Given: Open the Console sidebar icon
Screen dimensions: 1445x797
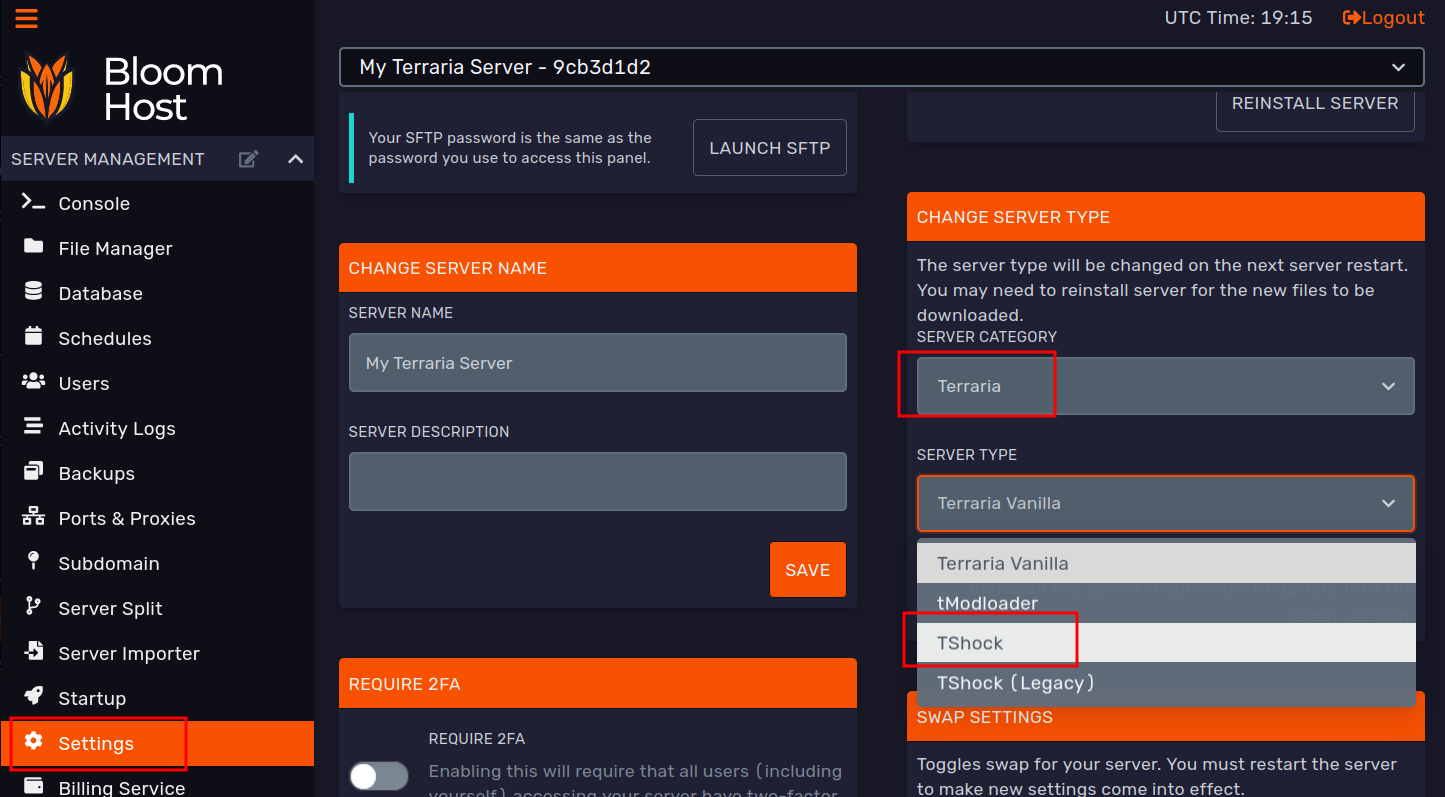Looking at the screenshot, I should pyautogui.click(x=34, y=203).
